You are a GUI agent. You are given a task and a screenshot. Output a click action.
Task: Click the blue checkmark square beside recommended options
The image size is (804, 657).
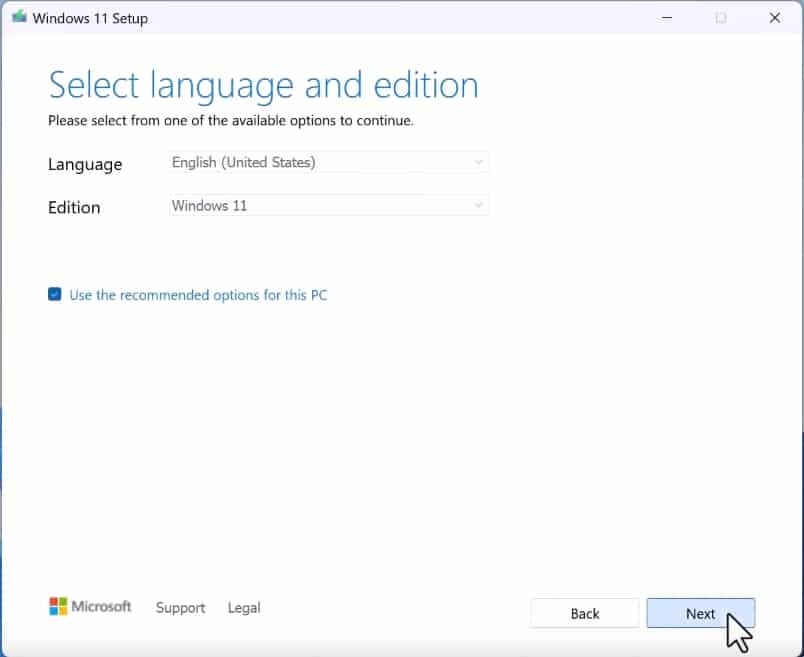[55, 295]
